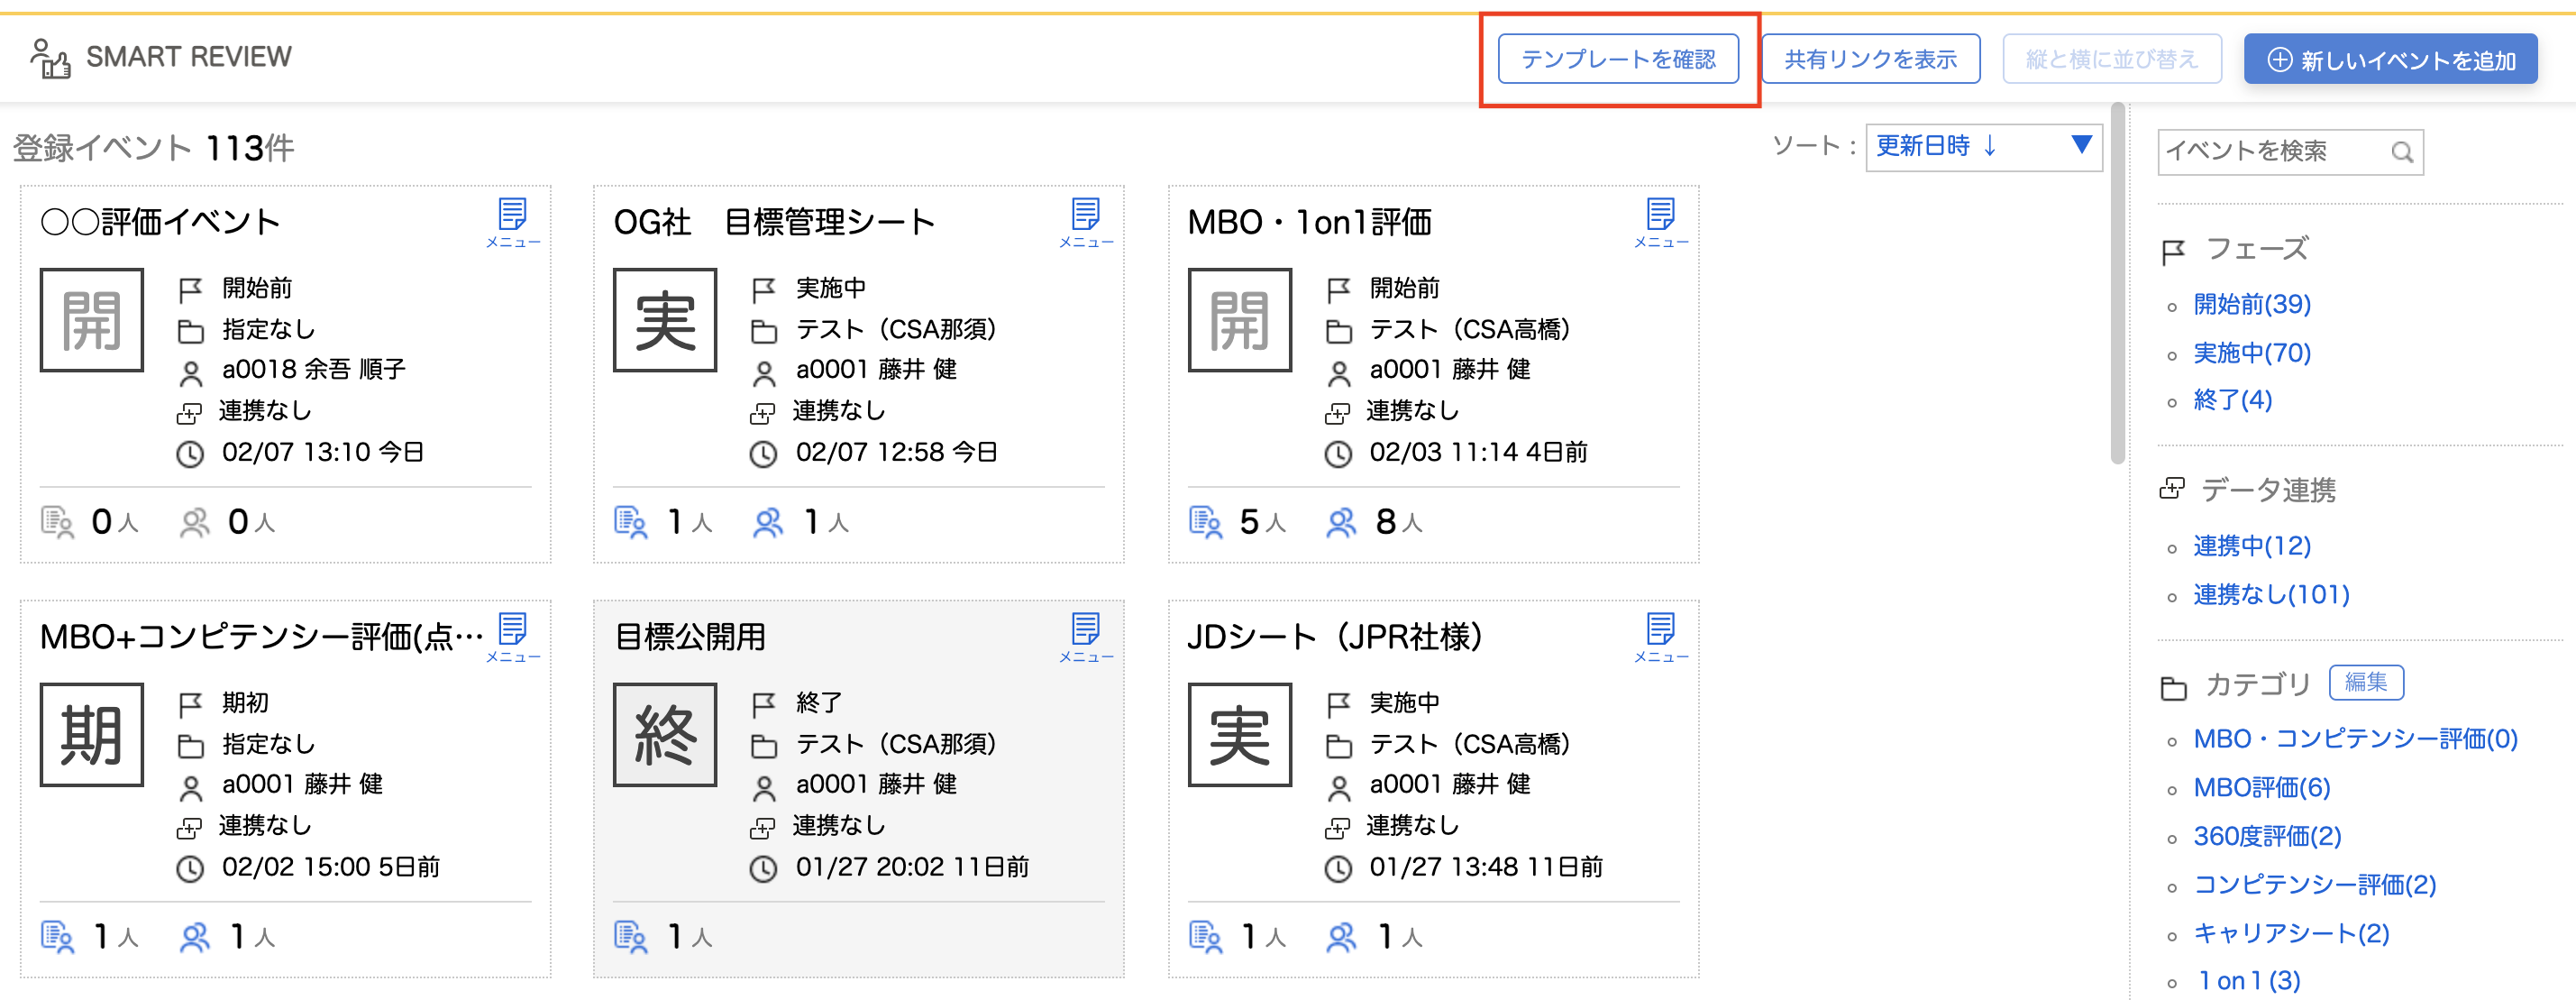The width and height of the screenshot is (2576, 1000).
Task: Click the カテゴリ 編集 button
Action: point(2365,682)
